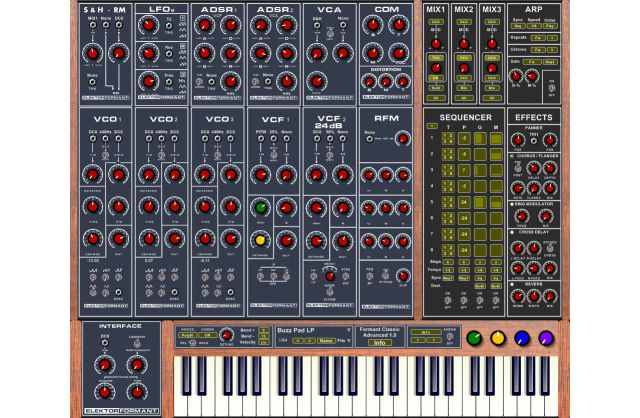Viewport: 640px width, 418px height.
Task: Click the Ring Modulator FREQ knob
Action: [522, 216]
